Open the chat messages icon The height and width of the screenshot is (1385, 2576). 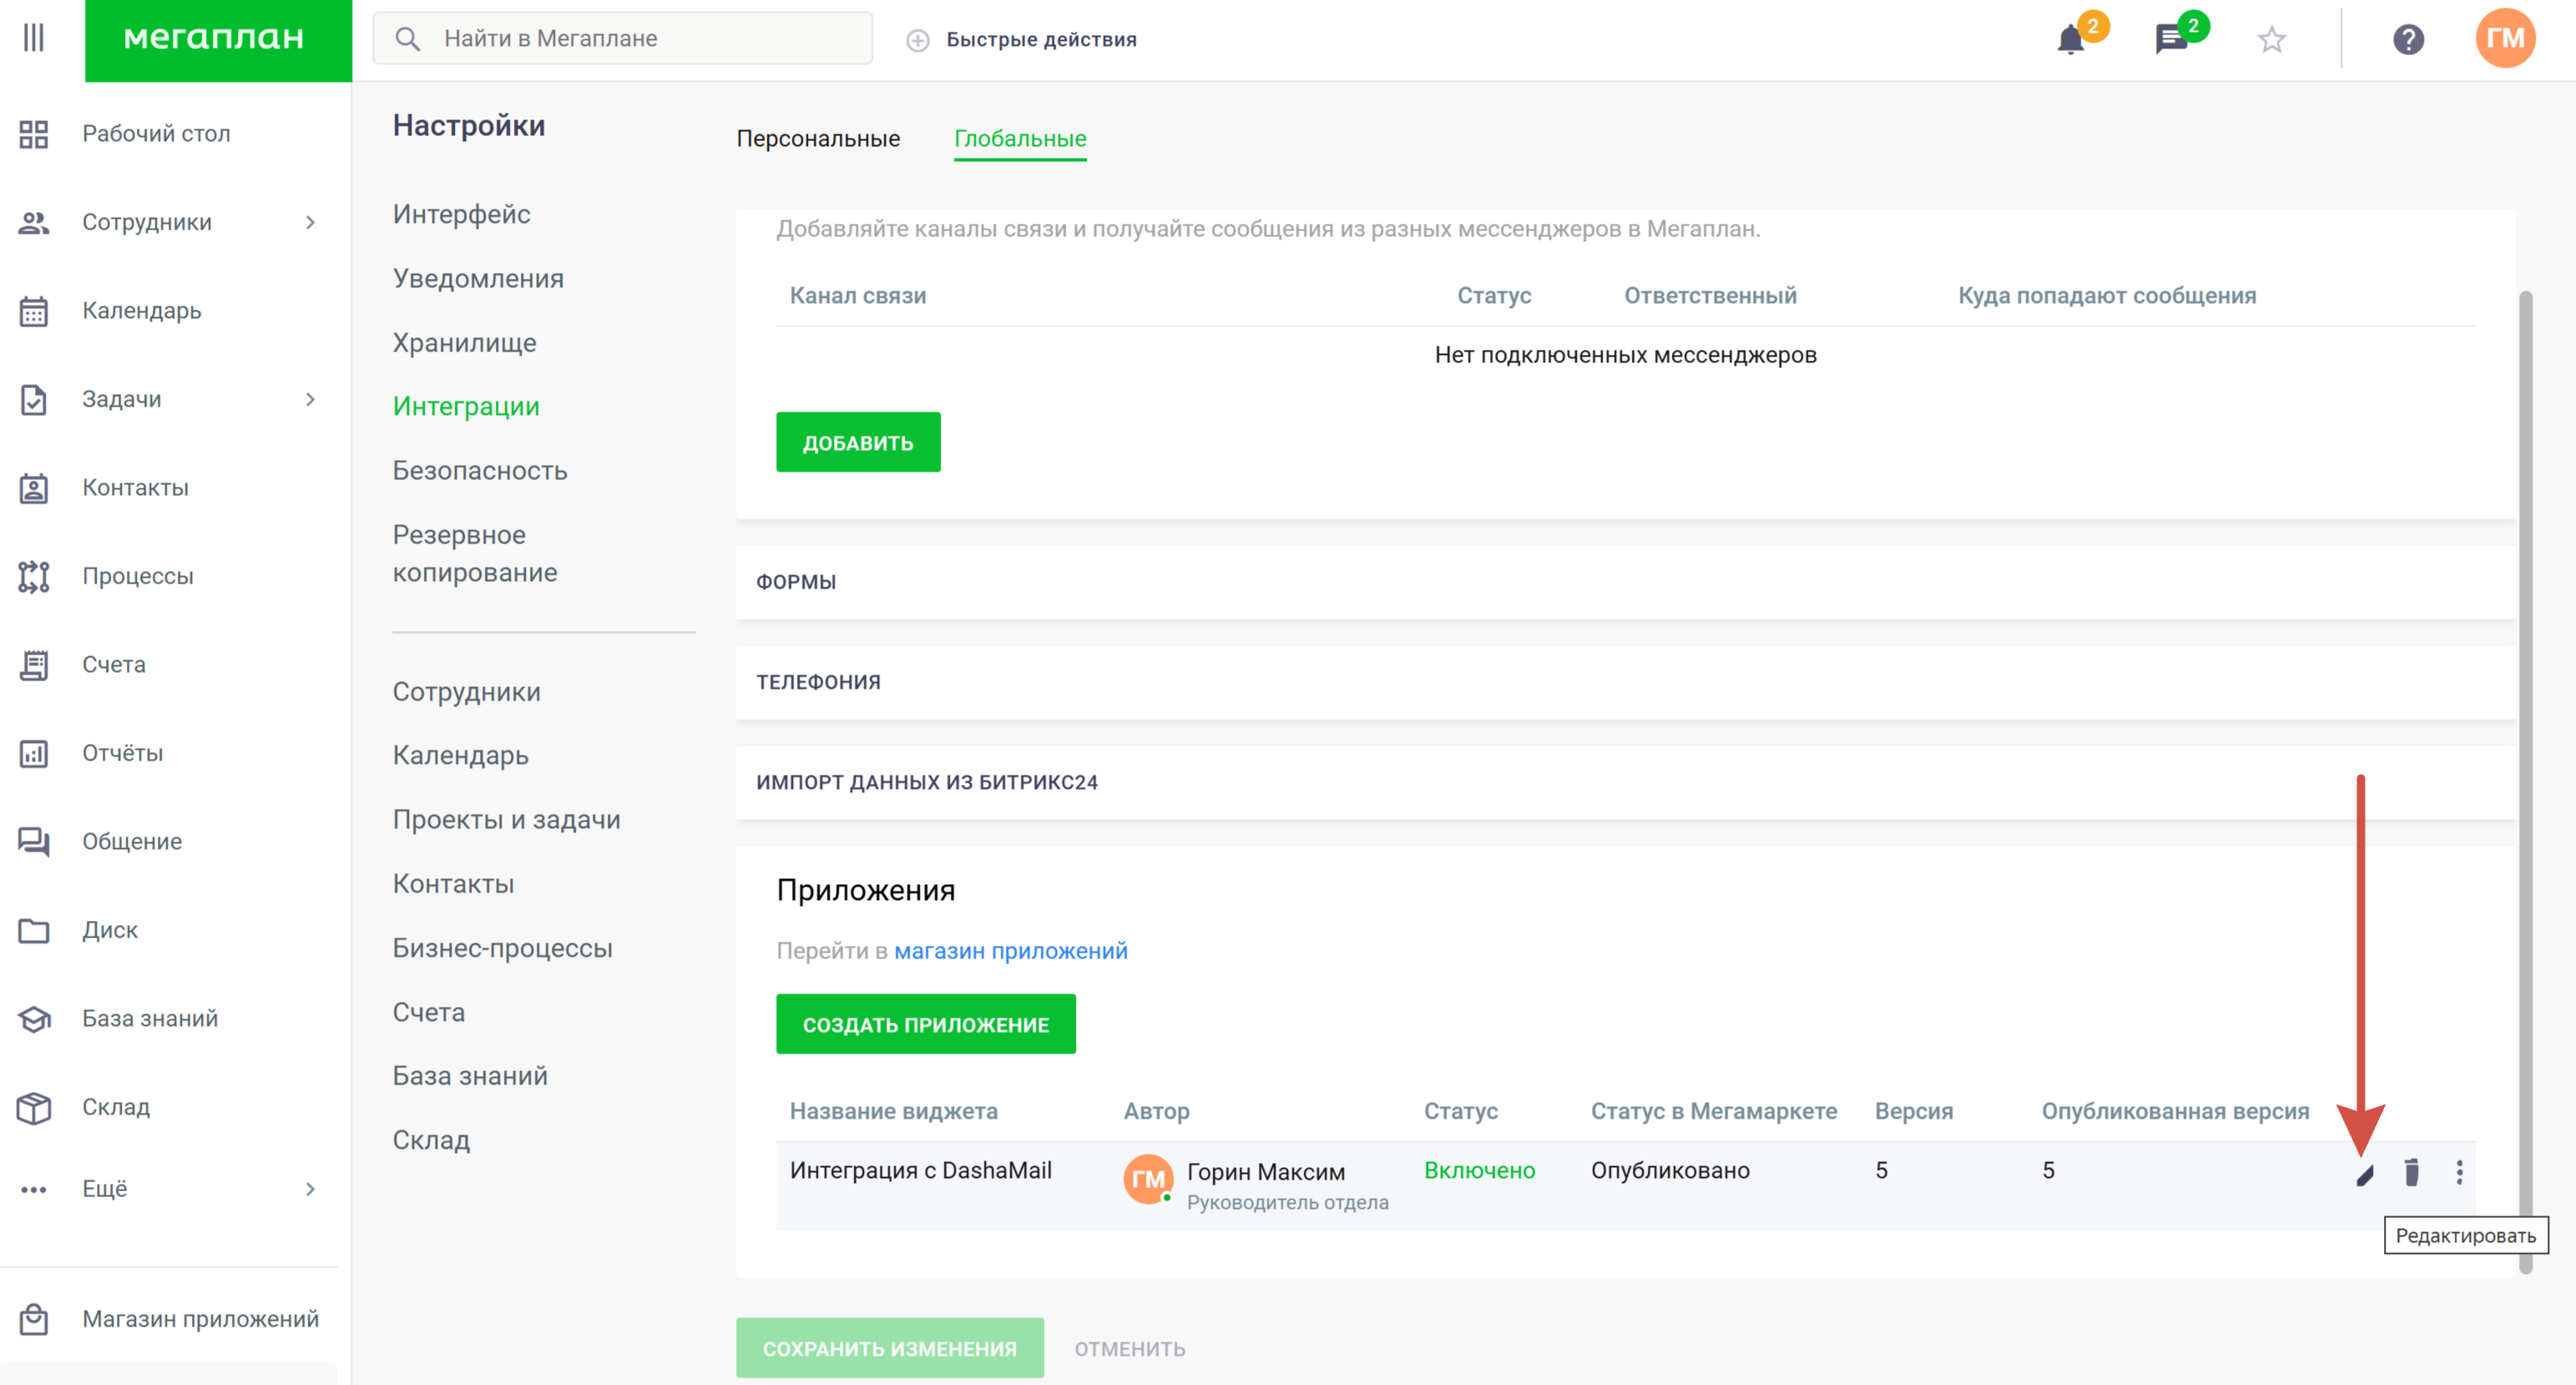click(x=2170, y=40)
